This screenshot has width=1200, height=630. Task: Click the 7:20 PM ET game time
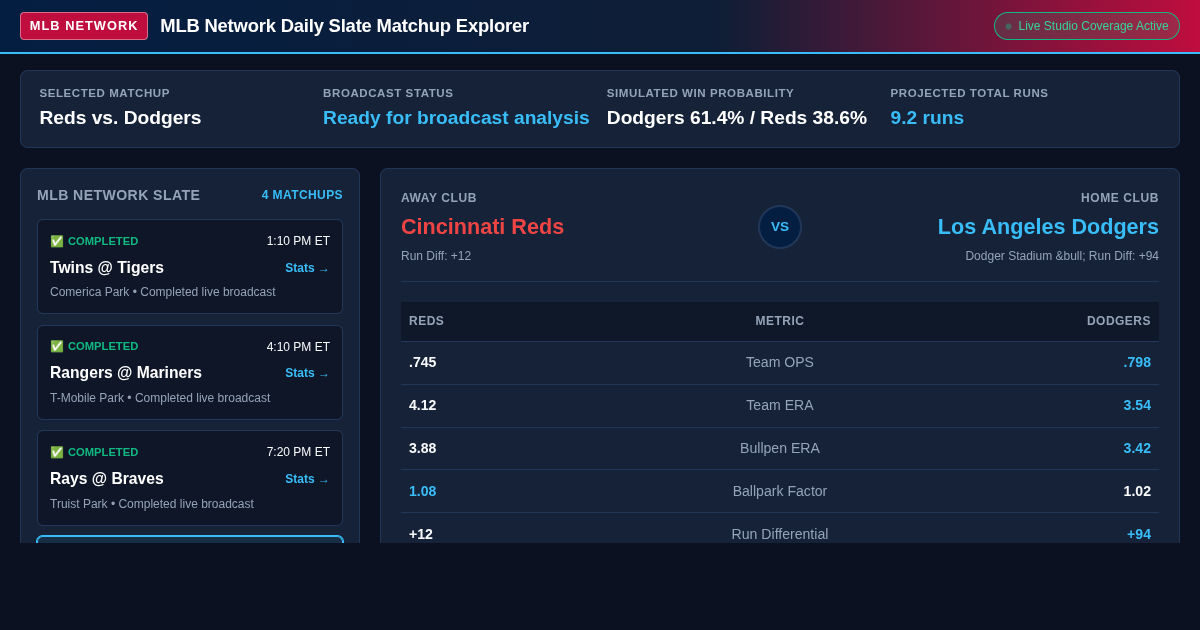click(x=298, y=452)
